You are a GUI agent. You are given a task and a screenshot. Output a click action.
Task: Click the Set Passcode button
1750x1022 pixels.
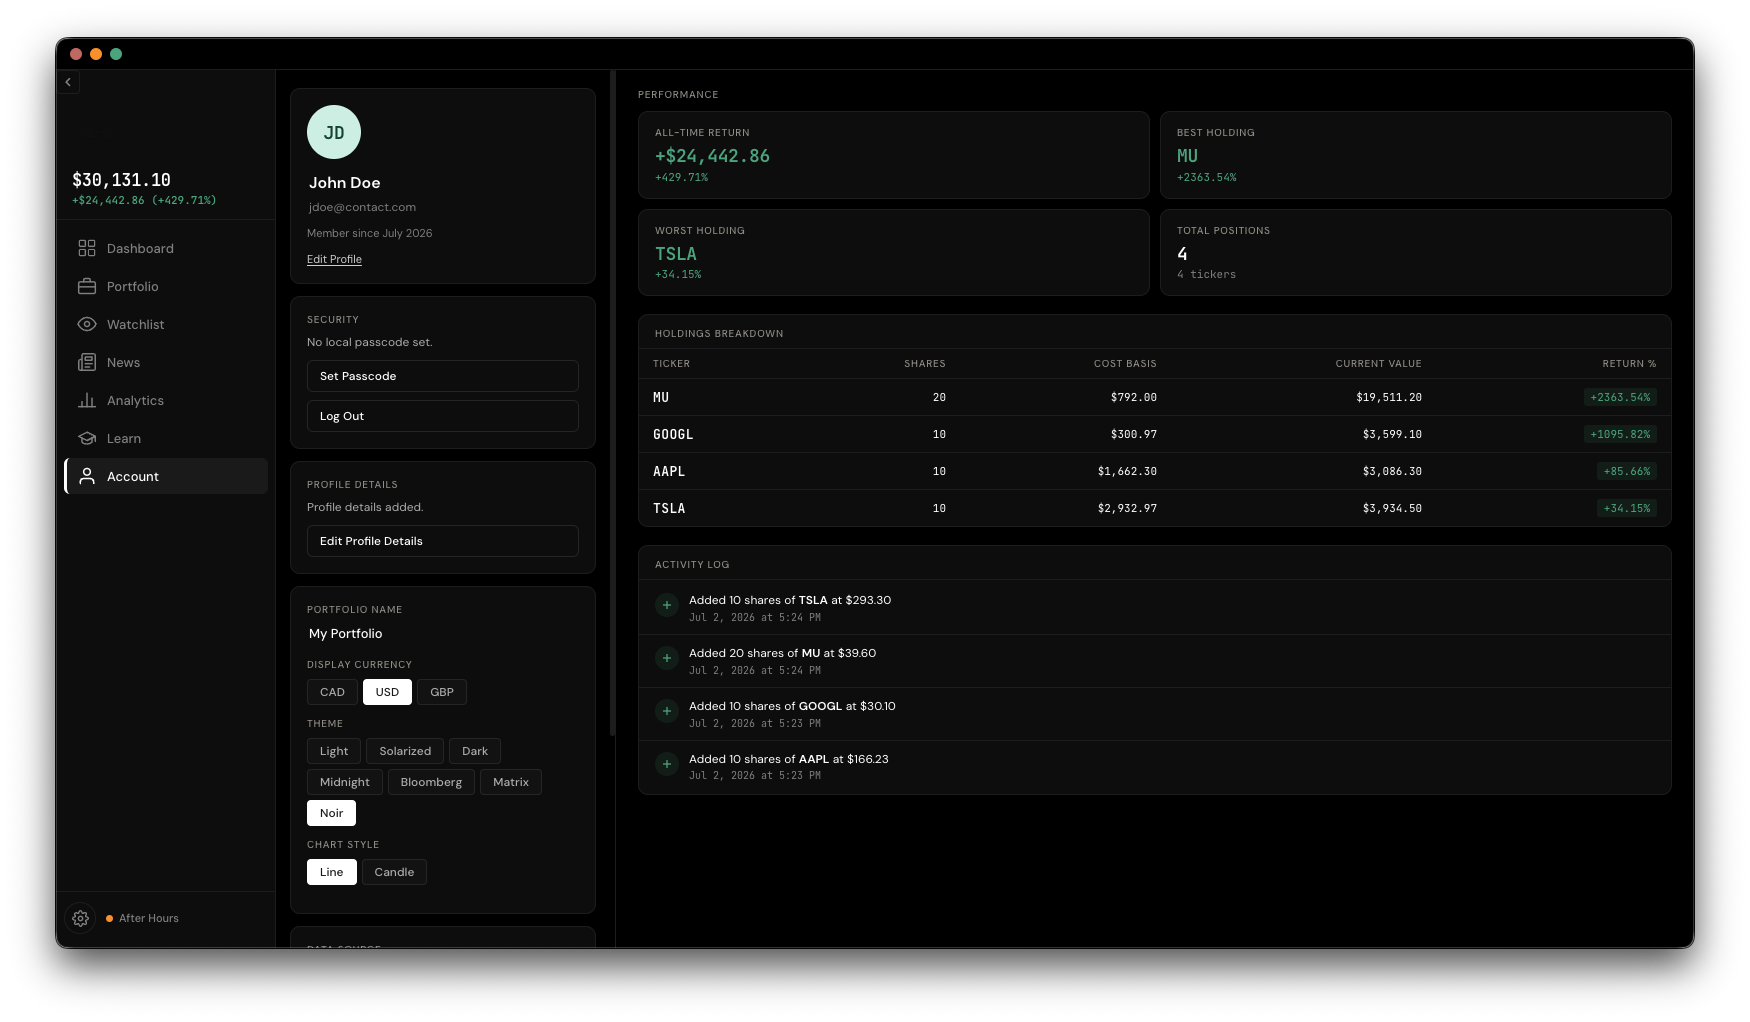coord(443,376)
